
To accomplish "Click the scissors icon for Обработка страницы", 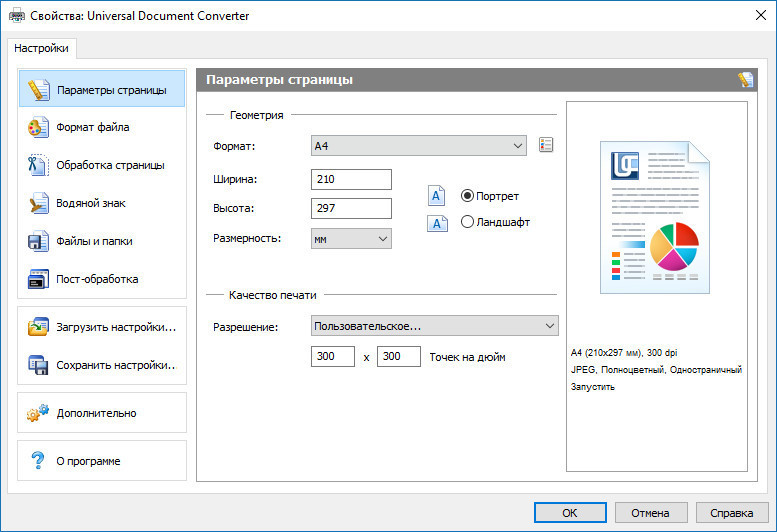I will (38, 165).
